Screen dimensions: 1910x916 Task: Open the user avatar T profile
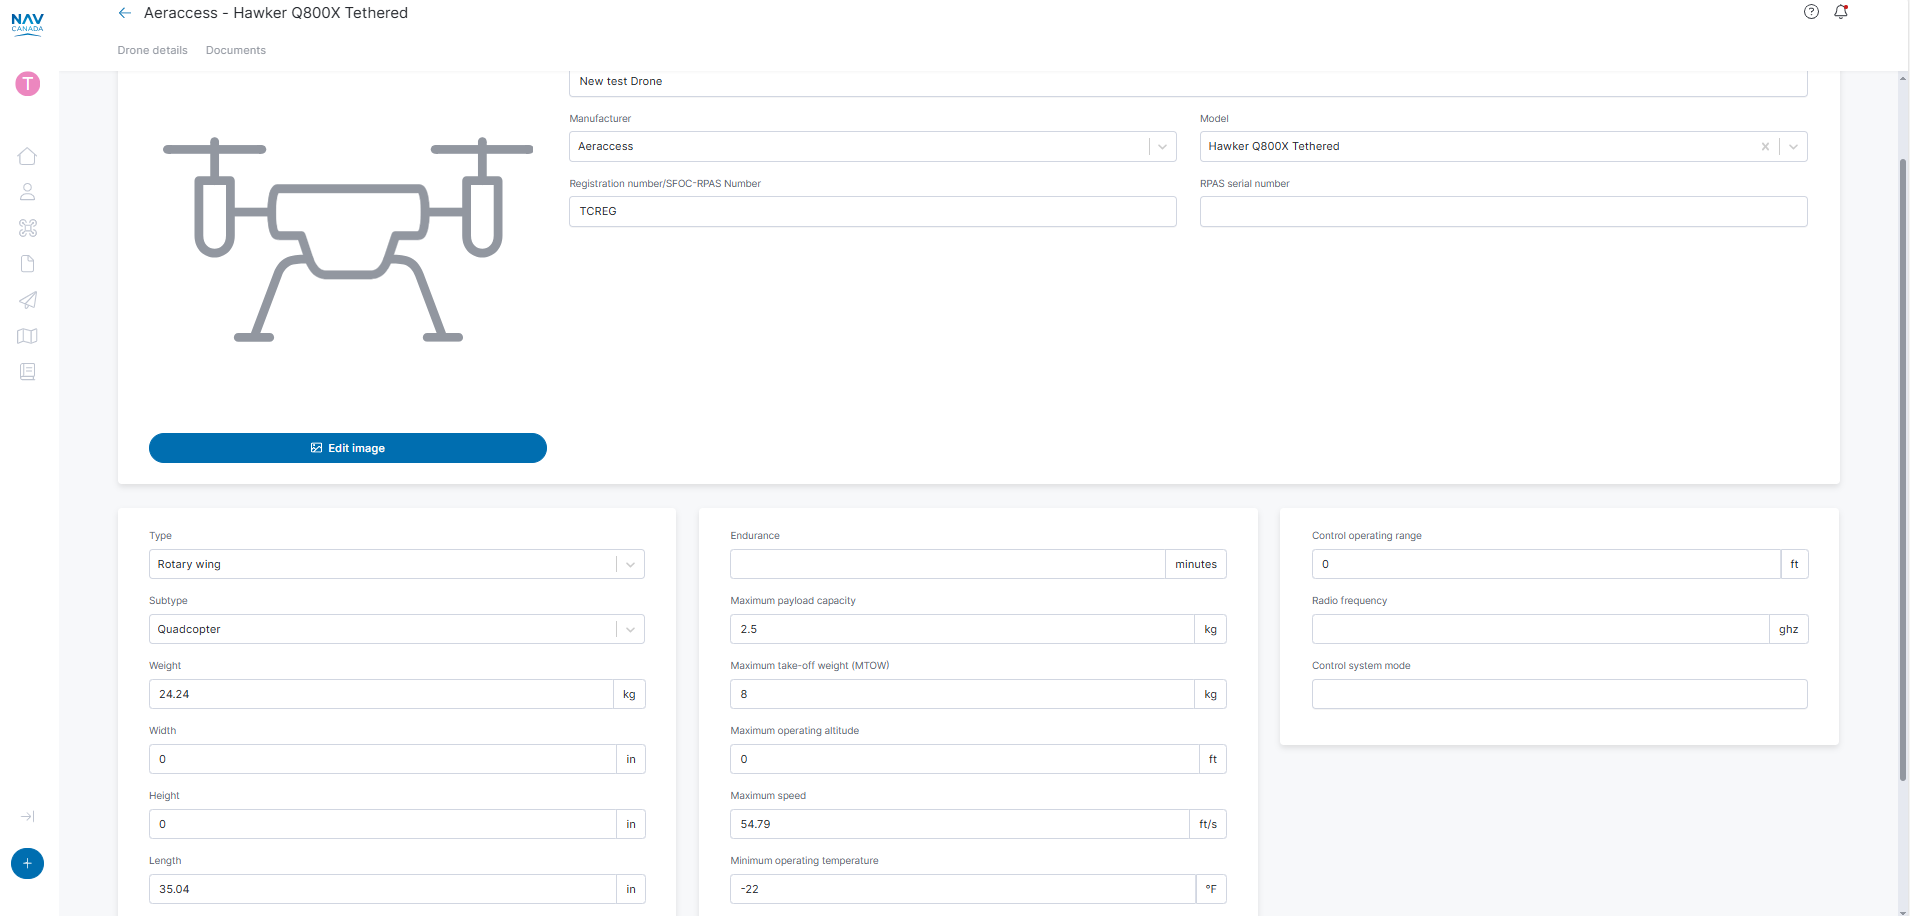[x=28, y=84]
